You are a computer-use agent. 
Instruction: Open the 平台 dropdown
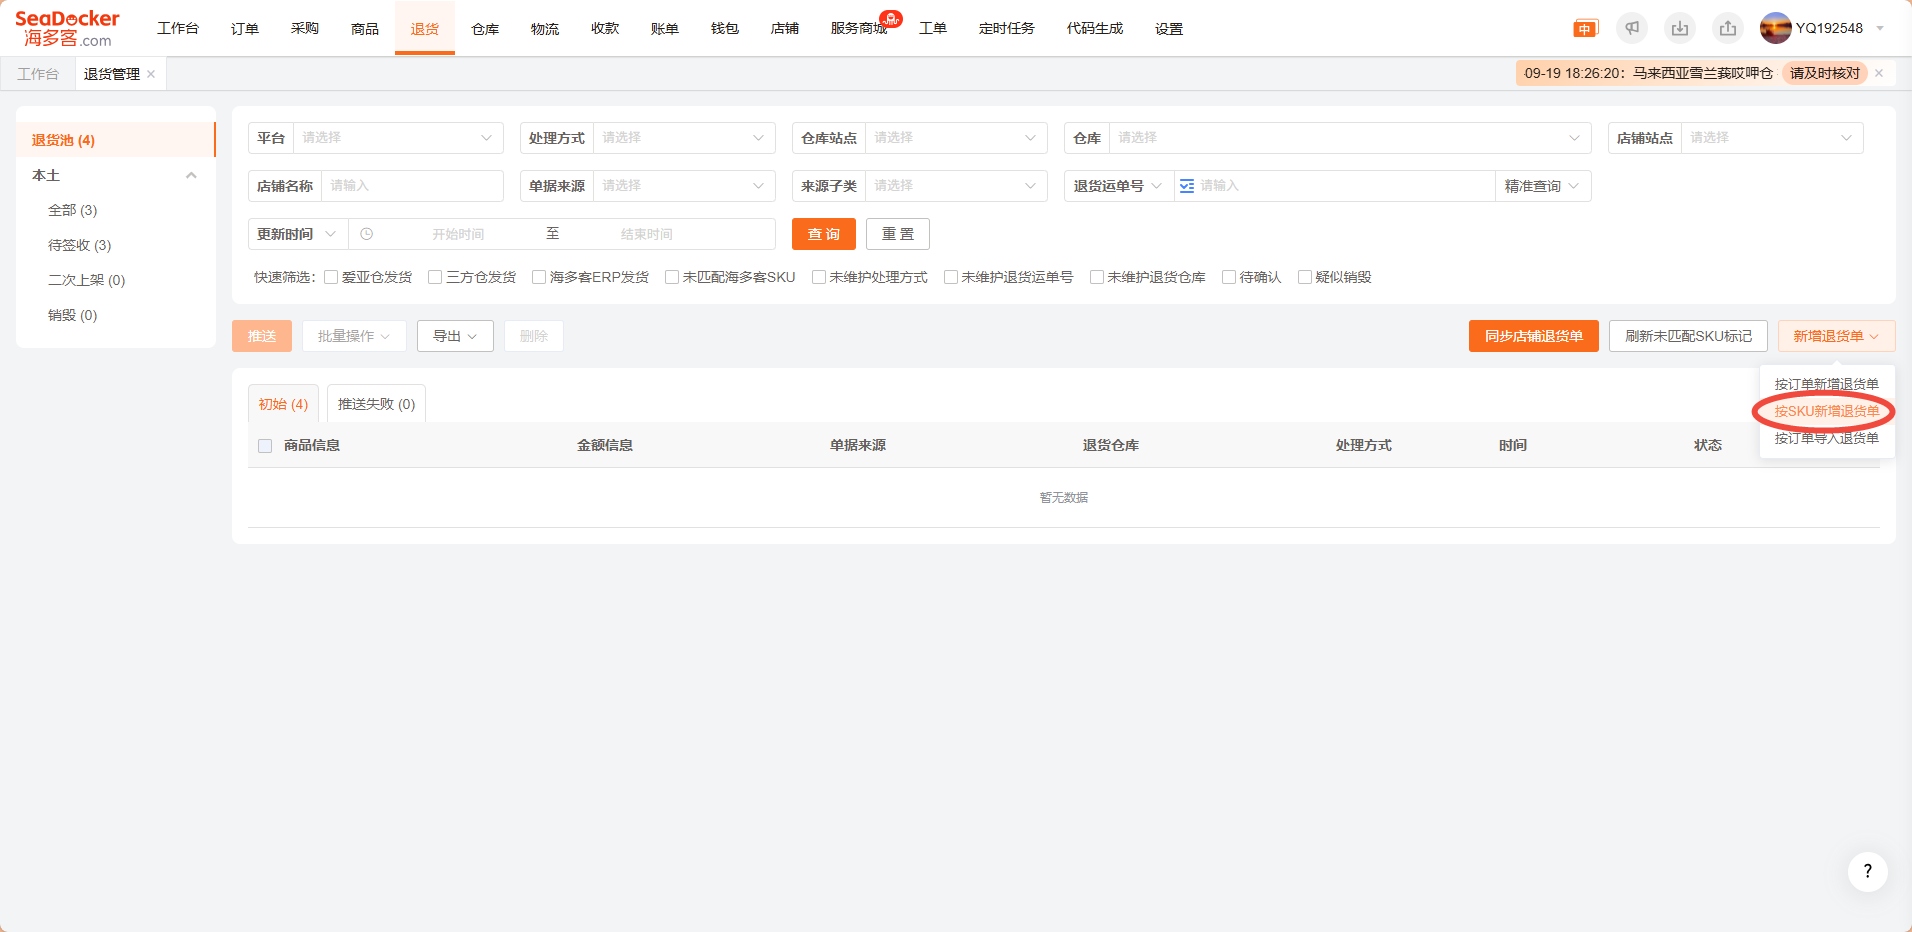point(397,138)
